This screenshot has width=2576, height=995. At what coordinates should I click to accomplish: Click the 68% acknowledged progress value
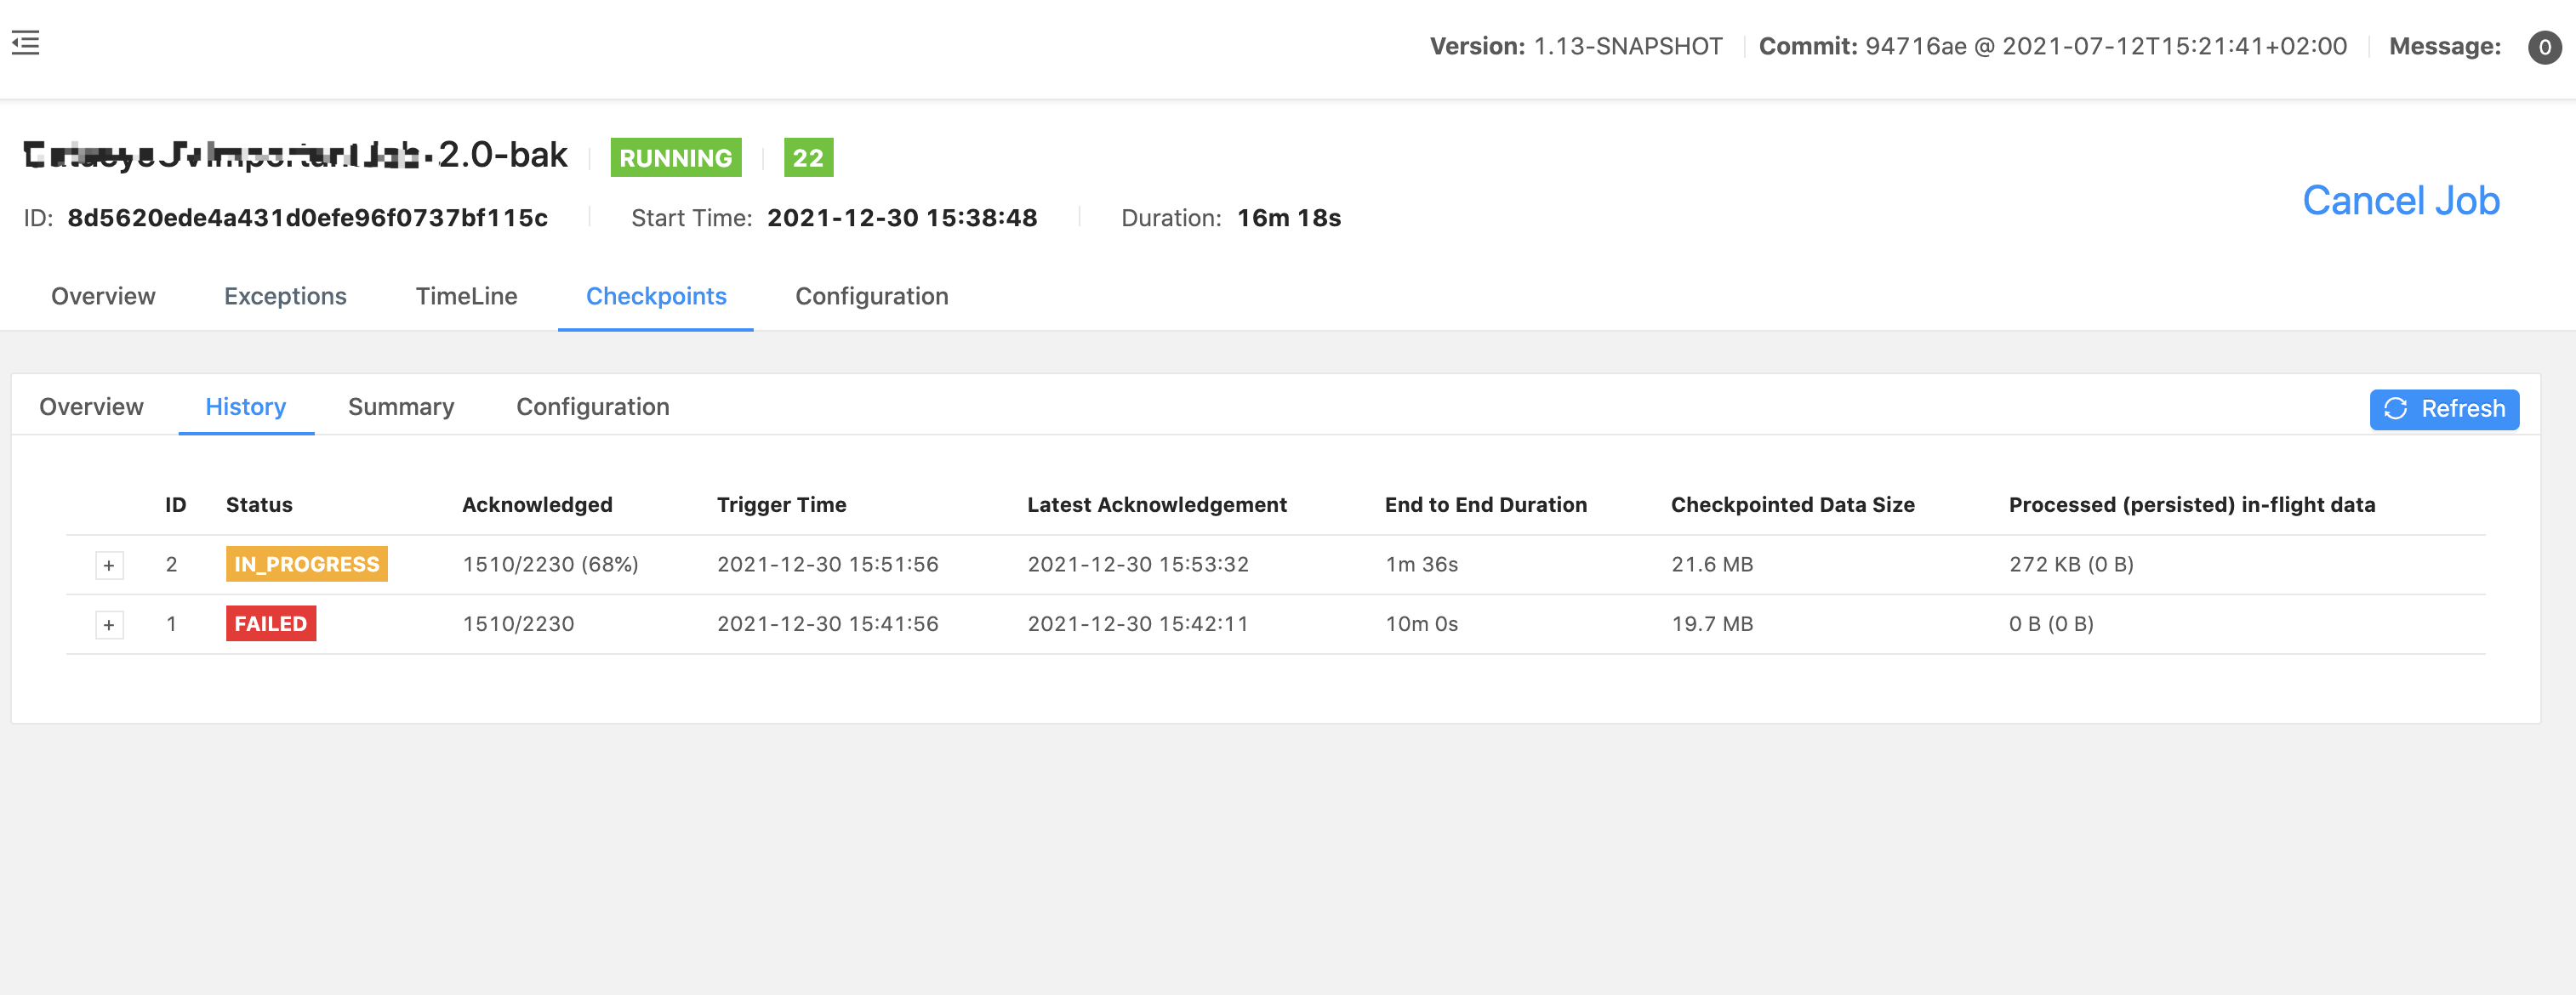point(551,564)
